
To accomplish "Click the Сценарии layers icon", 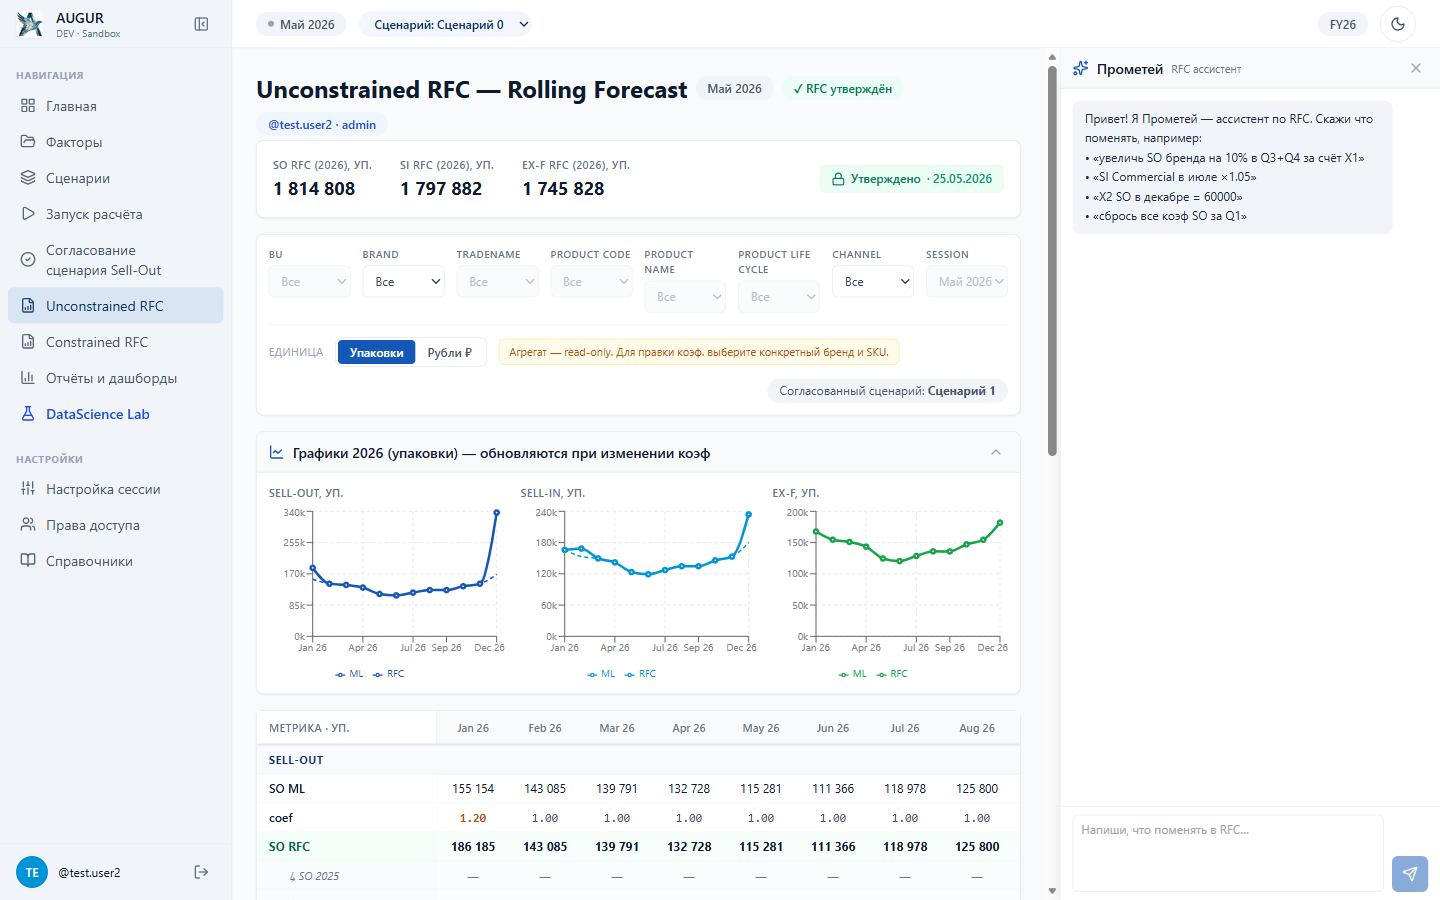I will (28, 178).
